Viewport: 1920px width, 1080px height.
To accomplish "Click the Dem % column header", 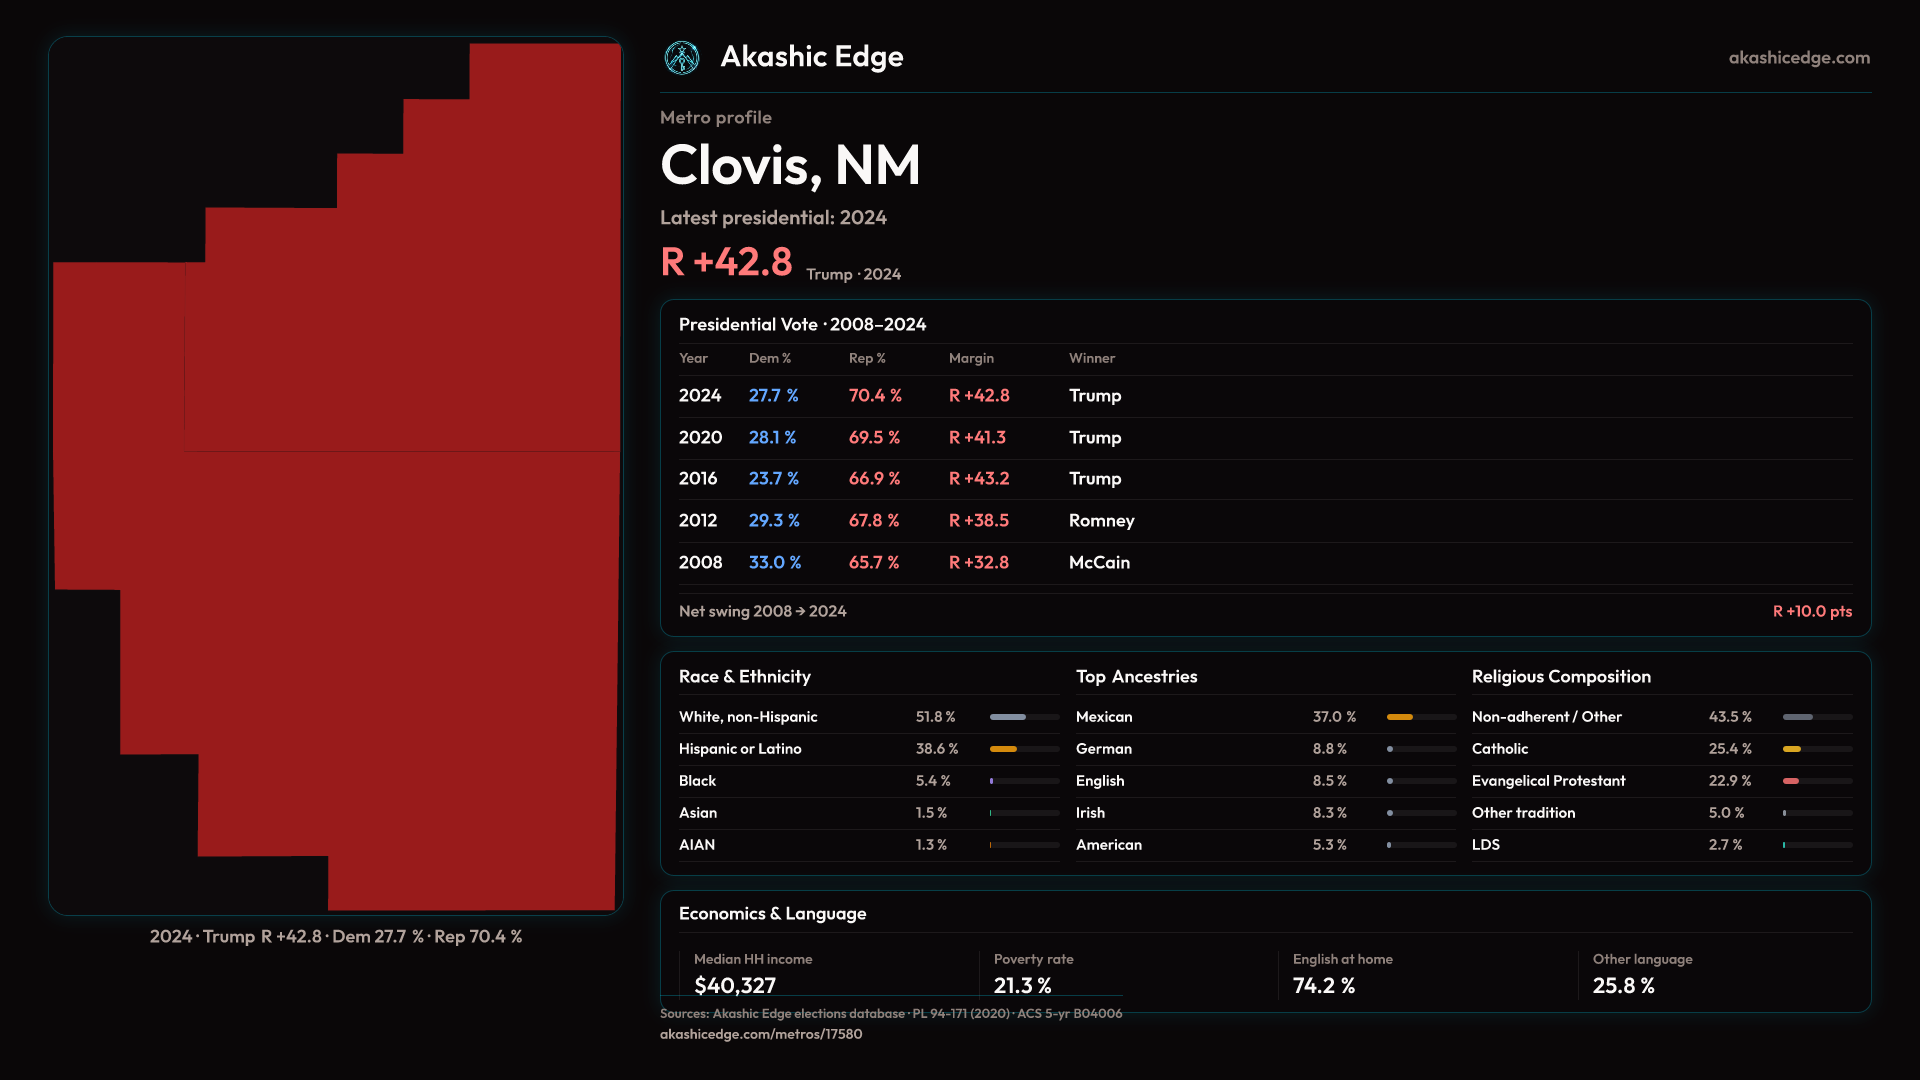I will pos(769,358).
